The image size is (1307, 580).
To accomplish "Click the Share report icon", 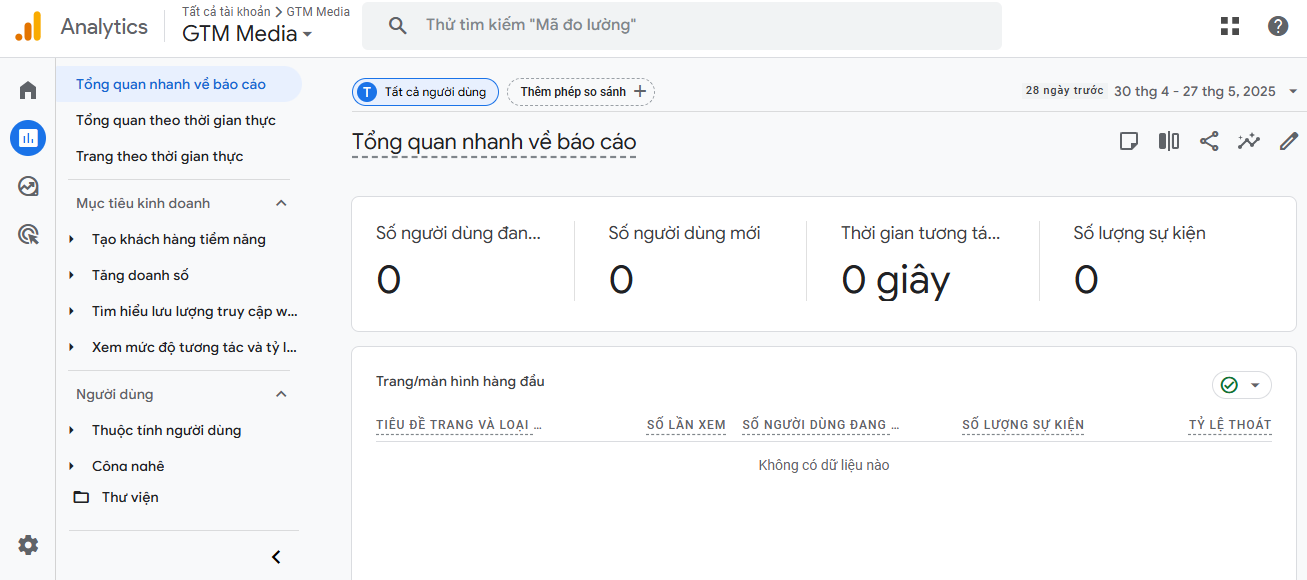I will [1209, 141].
